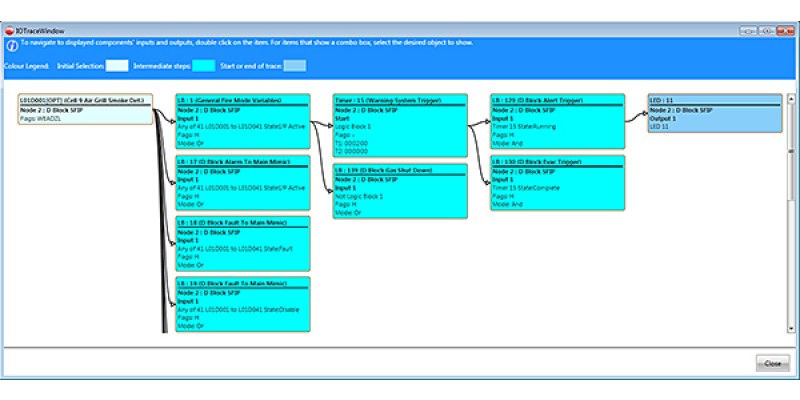Click the Start or end of trace swatch

pos(295,65)
